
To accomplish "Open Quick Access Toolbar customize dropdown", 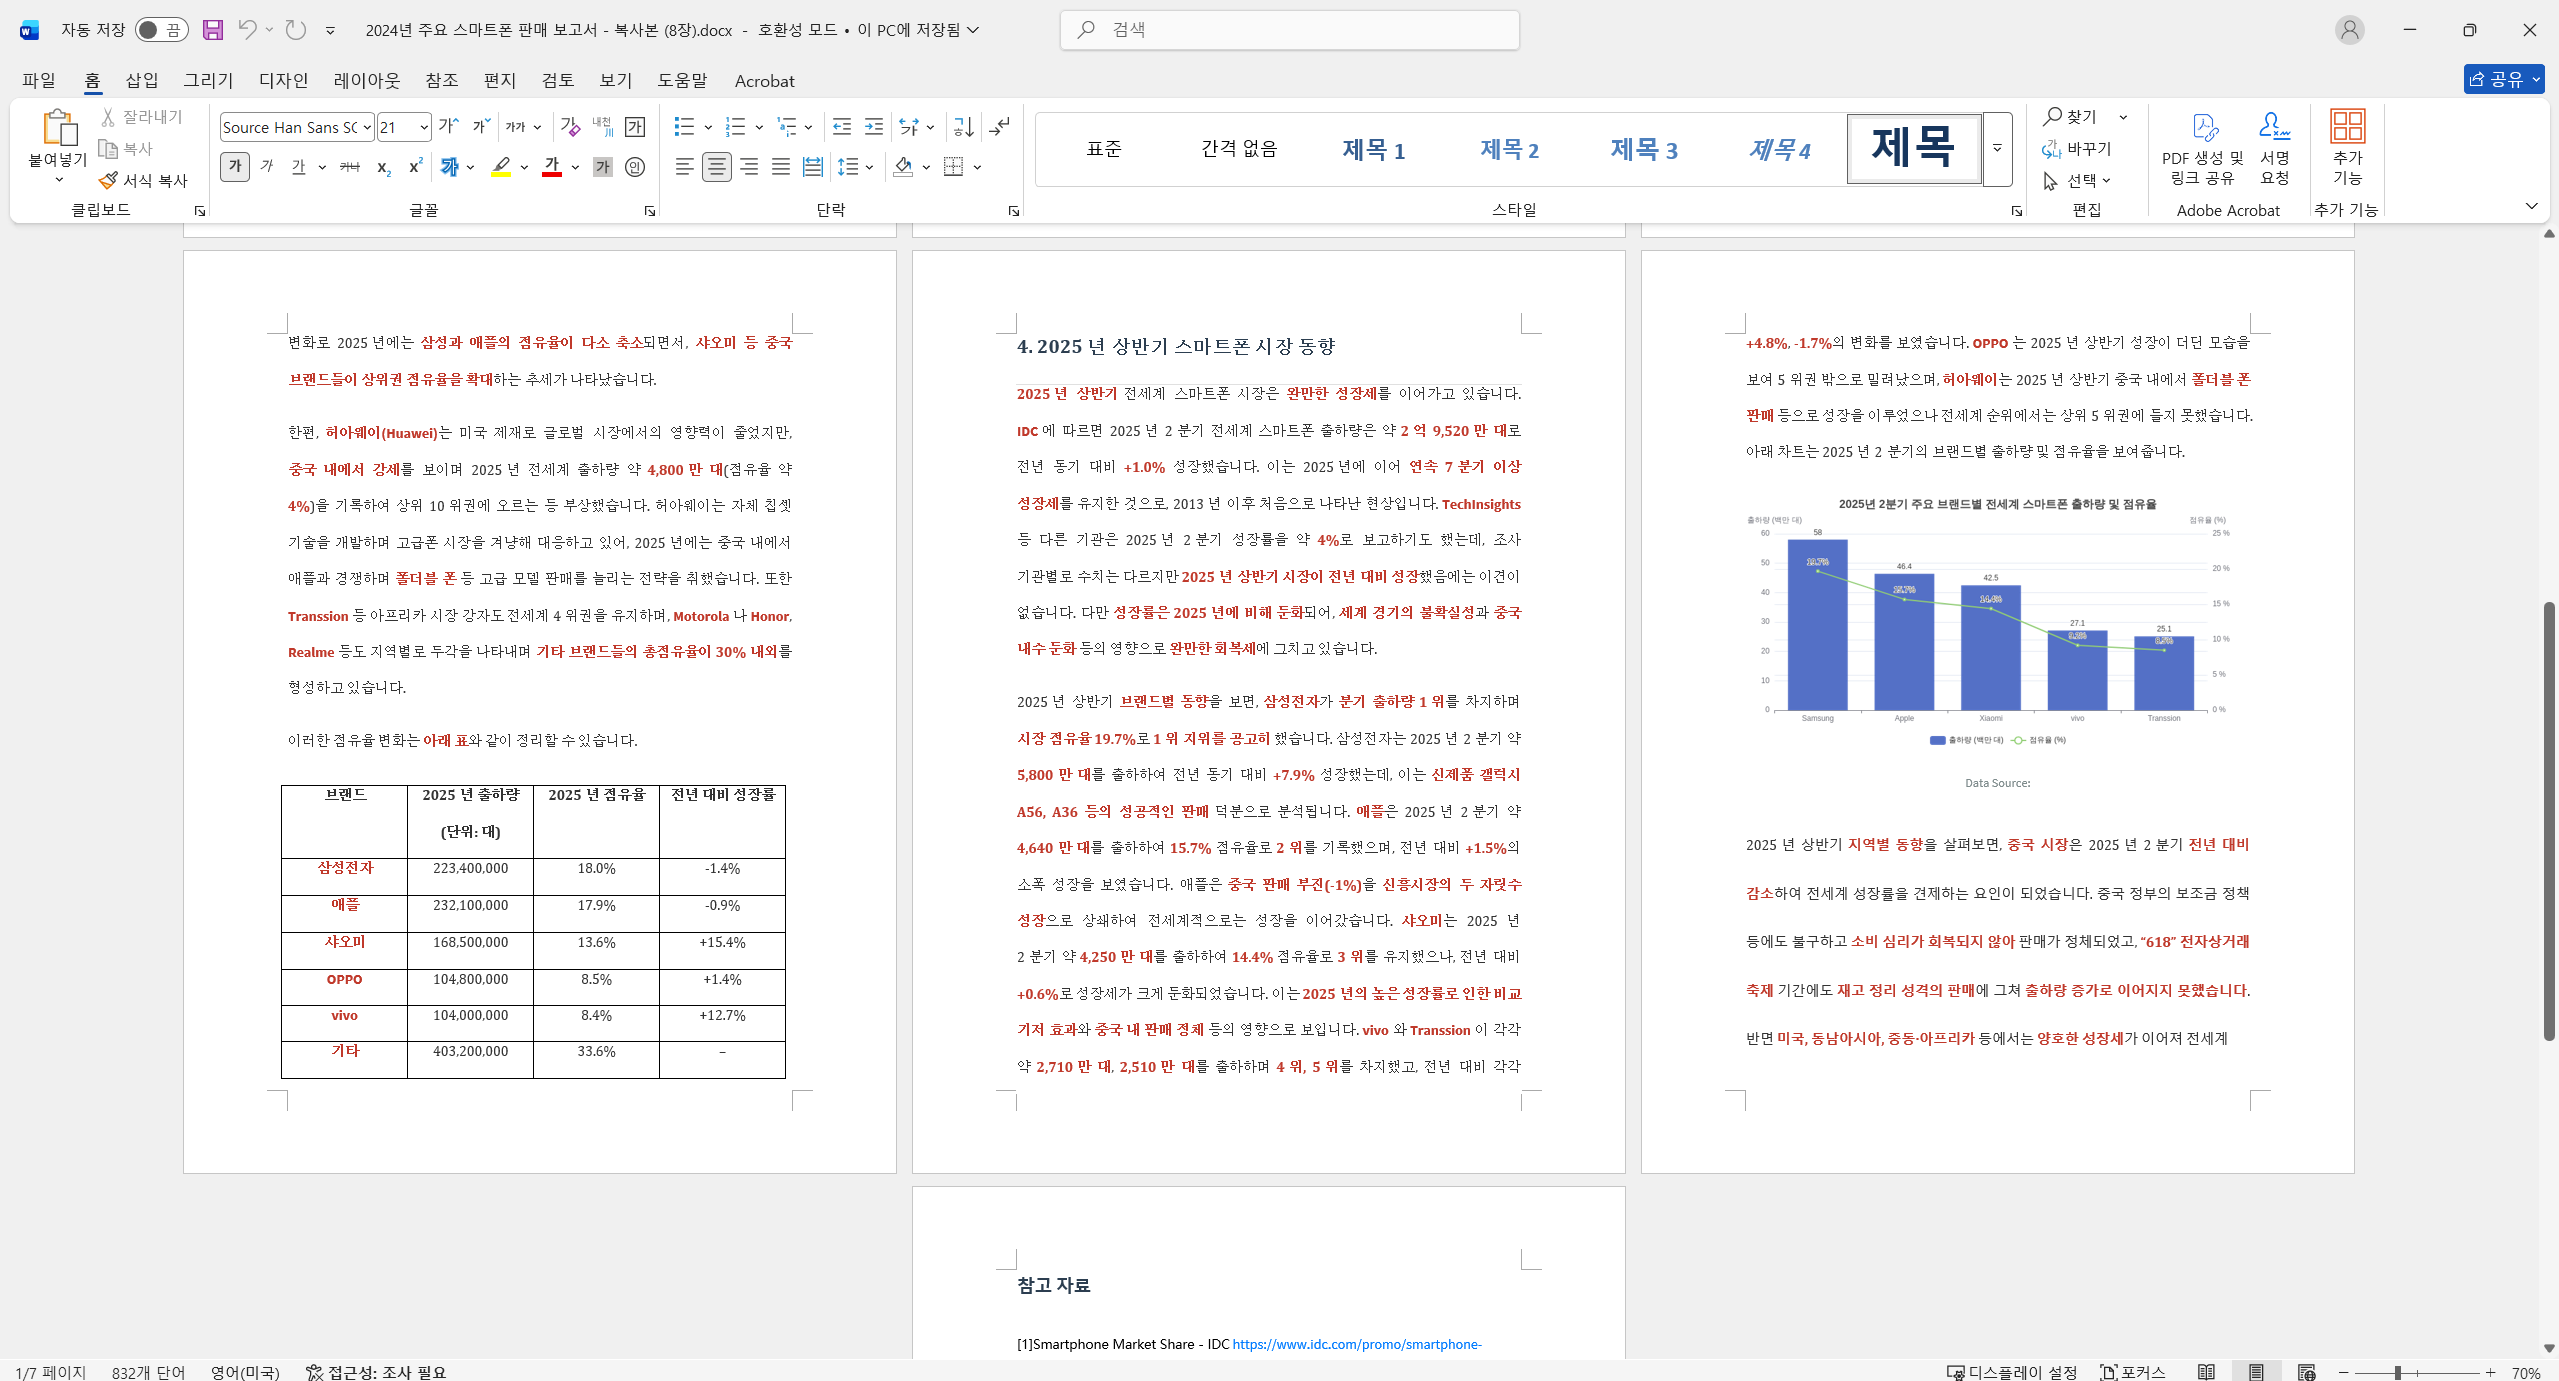I will (x=330, y=30).
